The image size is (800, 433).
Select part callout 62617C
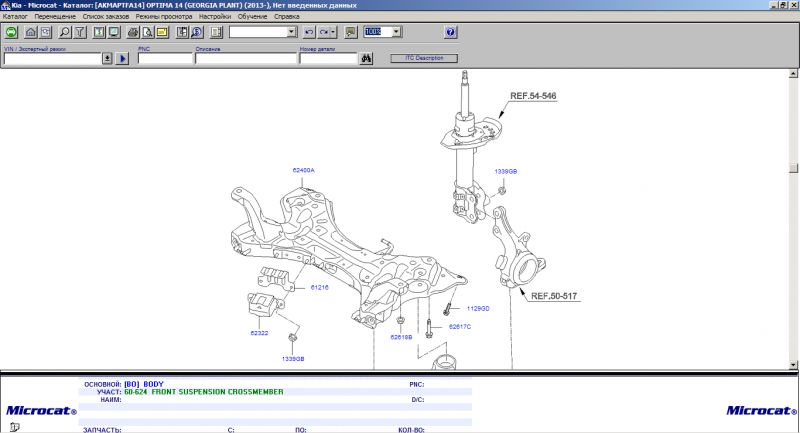pyautogui.click(x=460, y=326)
